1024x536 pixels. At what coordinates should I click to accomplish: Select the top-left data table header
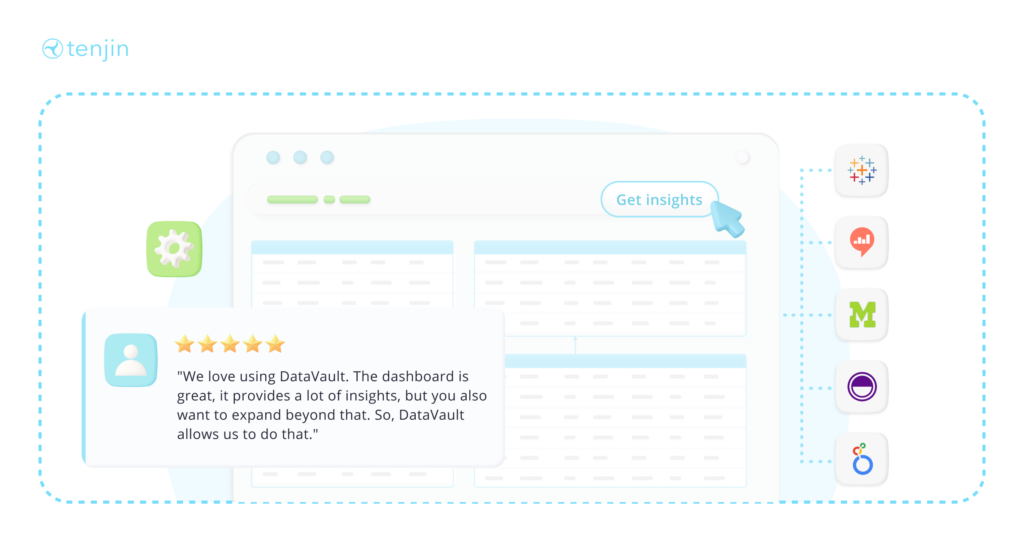tap(352, 247)
